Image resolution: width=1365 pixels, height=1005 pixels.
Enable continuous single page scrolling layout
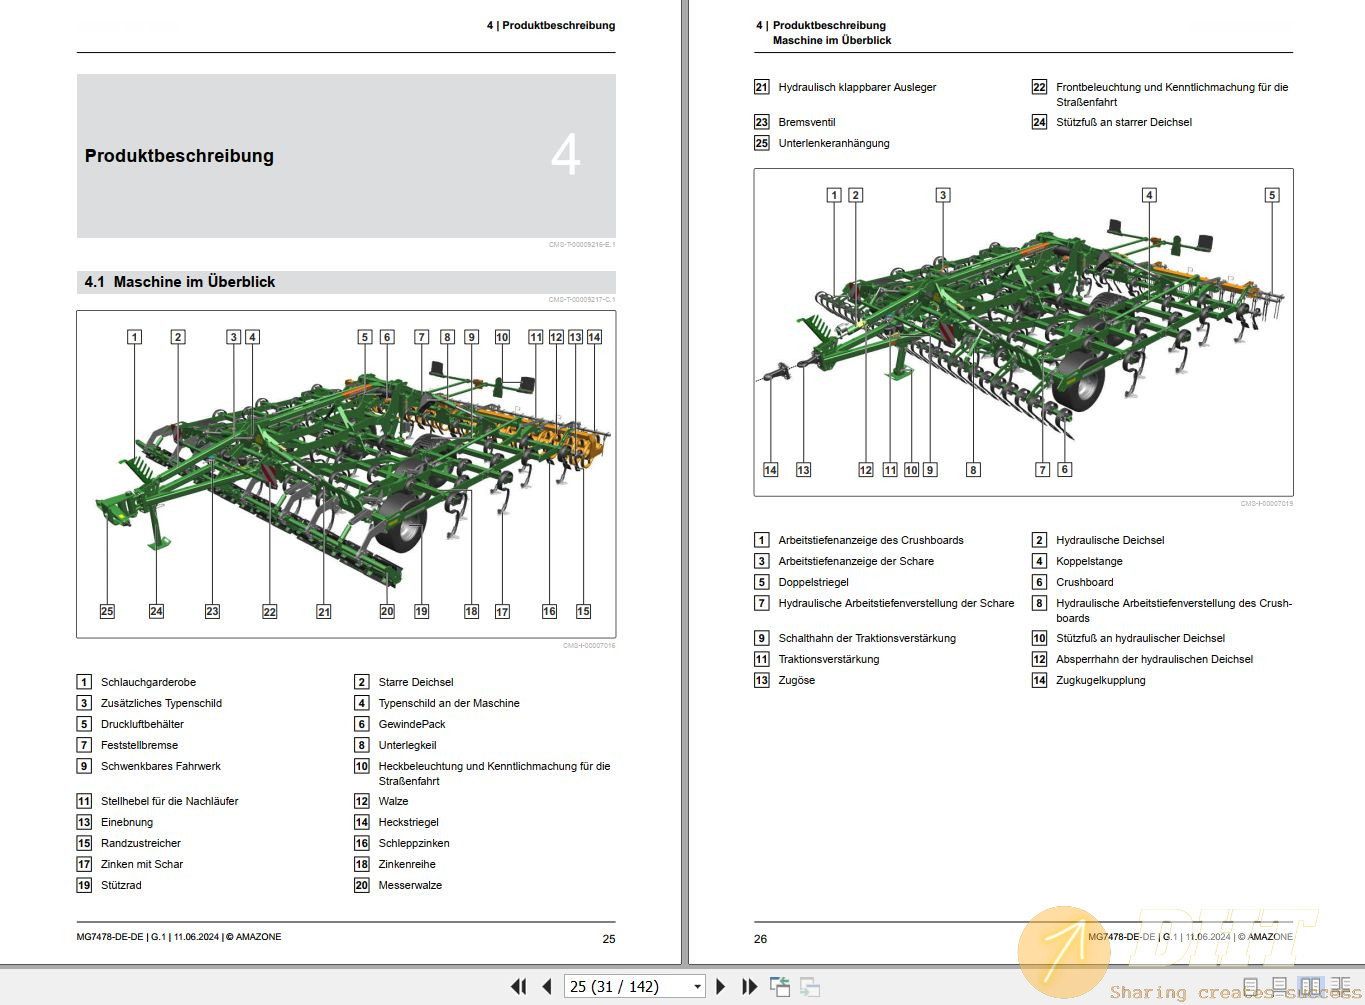(1279, 988)
